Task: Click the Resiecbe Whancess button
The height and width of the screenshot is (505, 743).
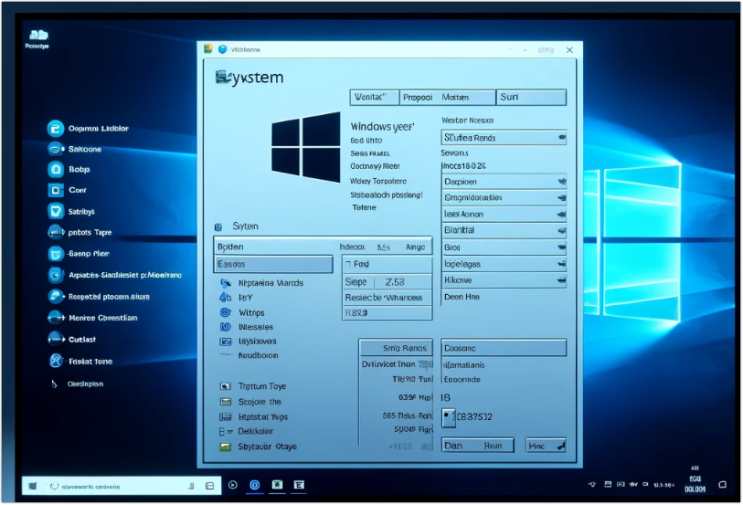Action: click(x=387, y=298)
